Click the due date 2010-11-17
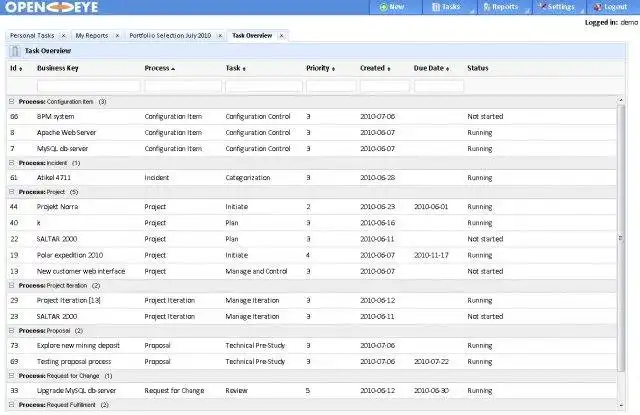The height and width of the screenshot is (415, 640). pos(431,255)
